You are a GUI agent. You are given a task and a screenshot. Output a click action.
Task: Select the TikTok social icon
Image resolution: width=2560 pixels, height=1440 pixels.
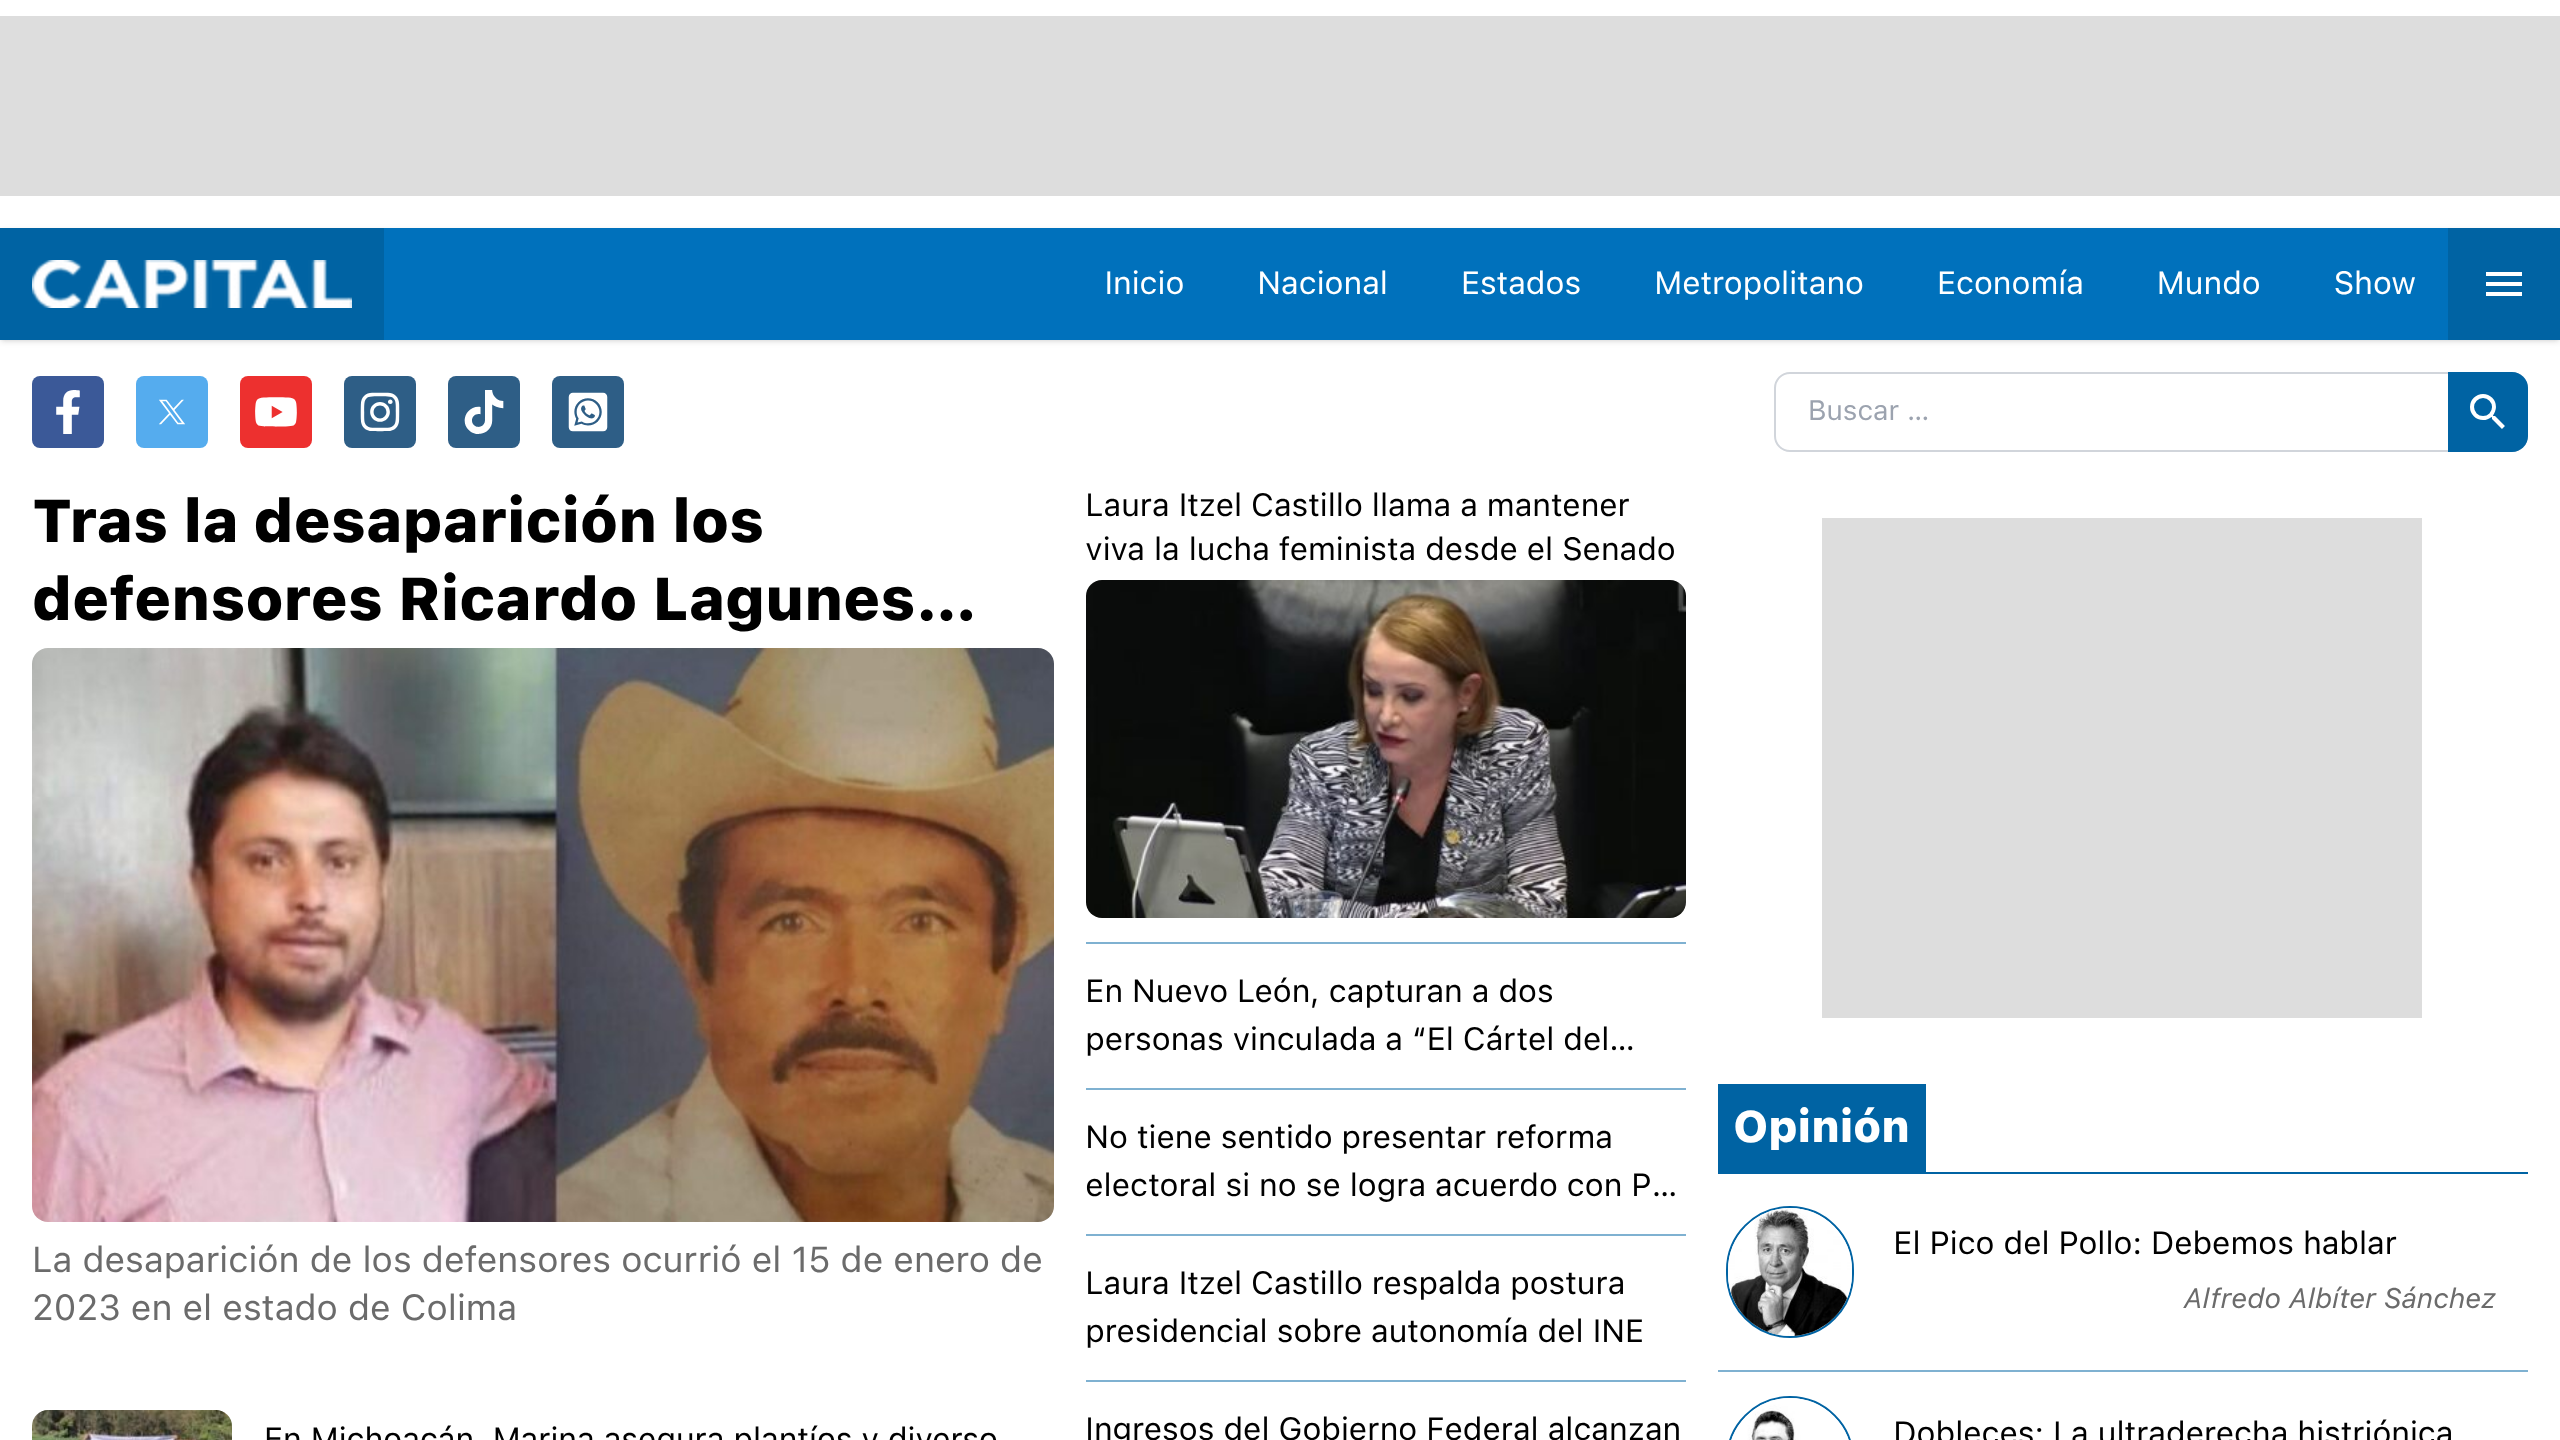pos(483,411)
